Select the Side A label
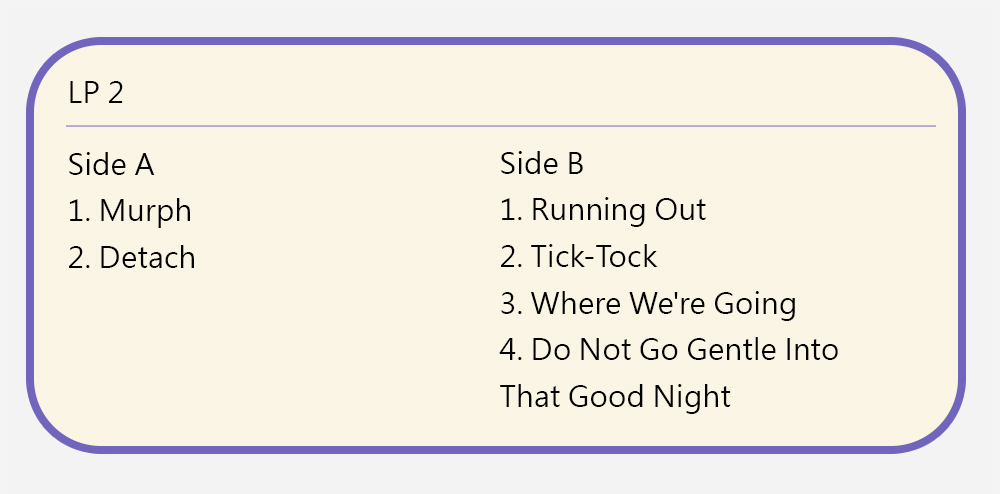The height and width of the screenshot is (494, 1000). tap(111, 164)
